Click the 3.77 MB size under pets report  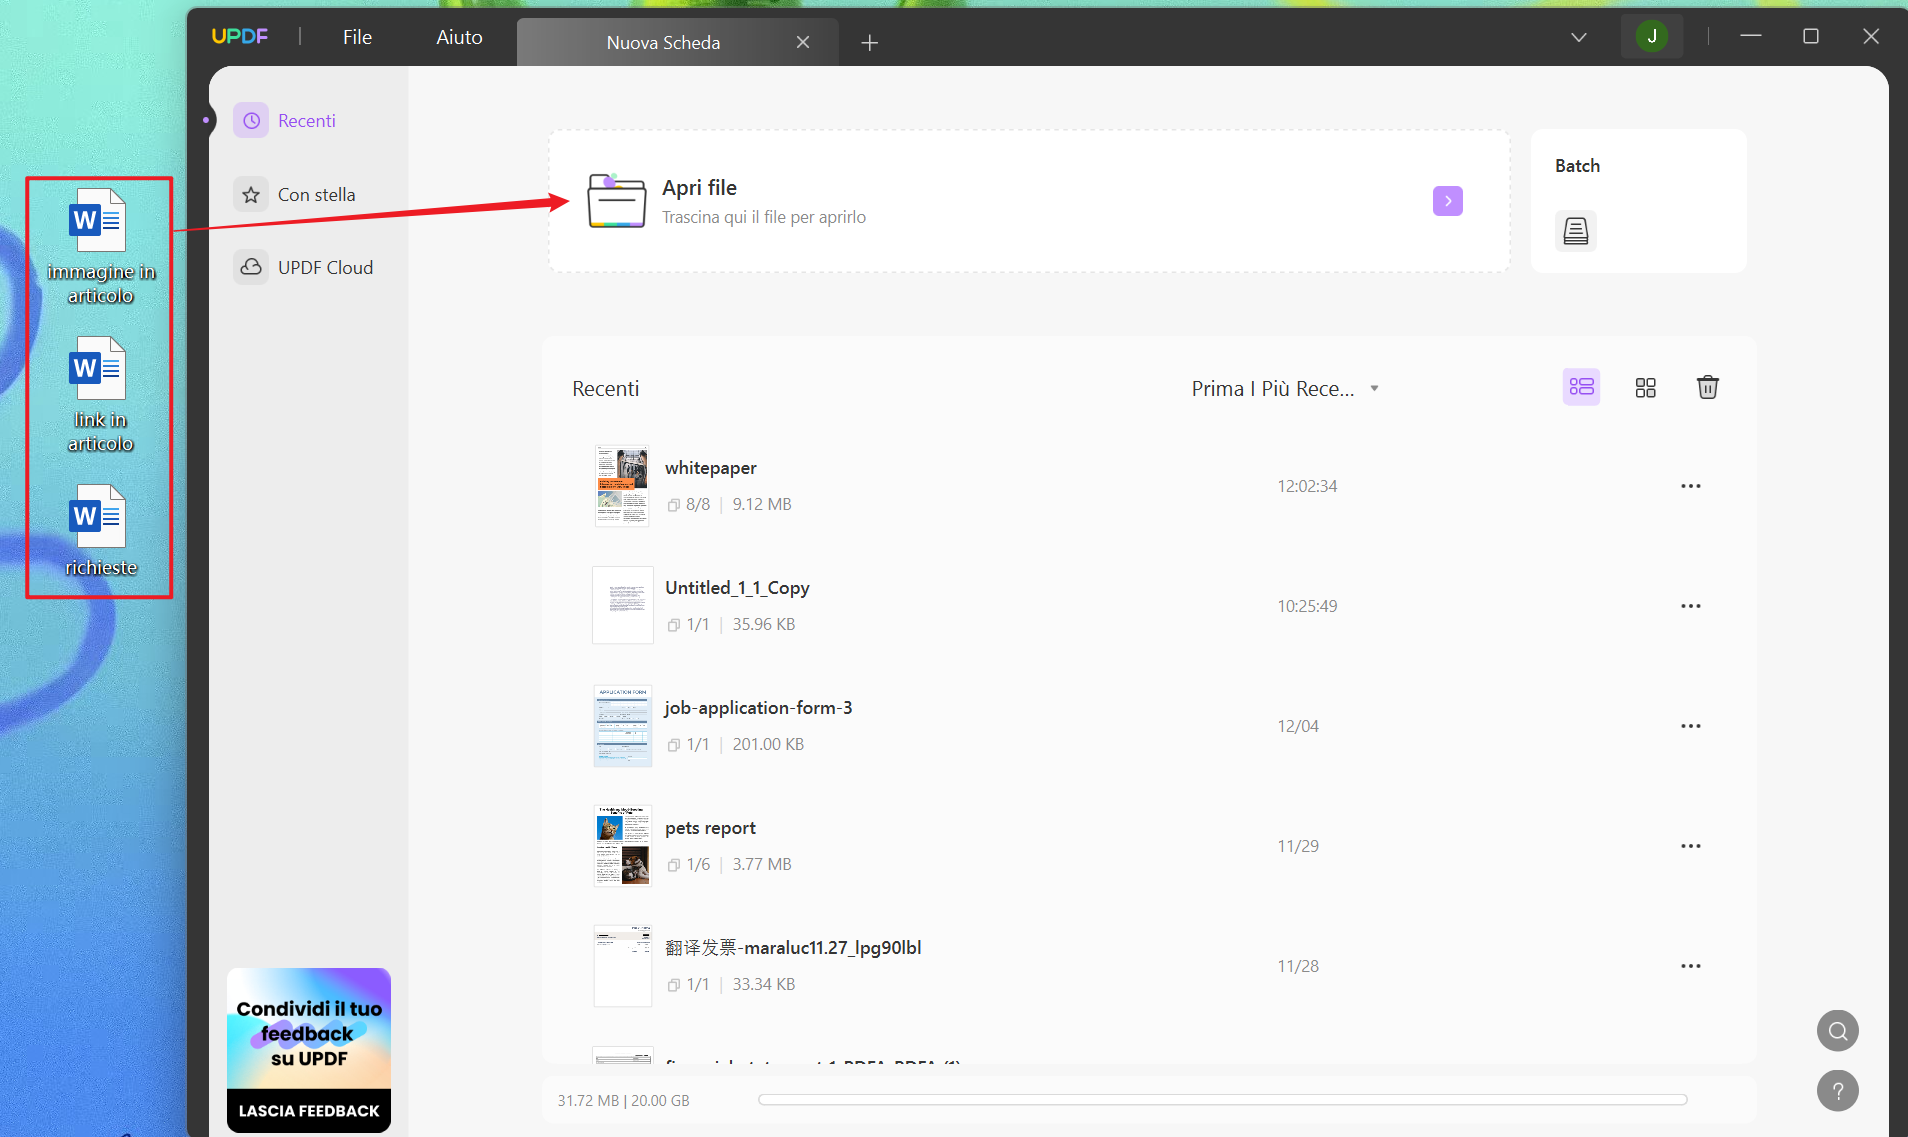(762, 864)
